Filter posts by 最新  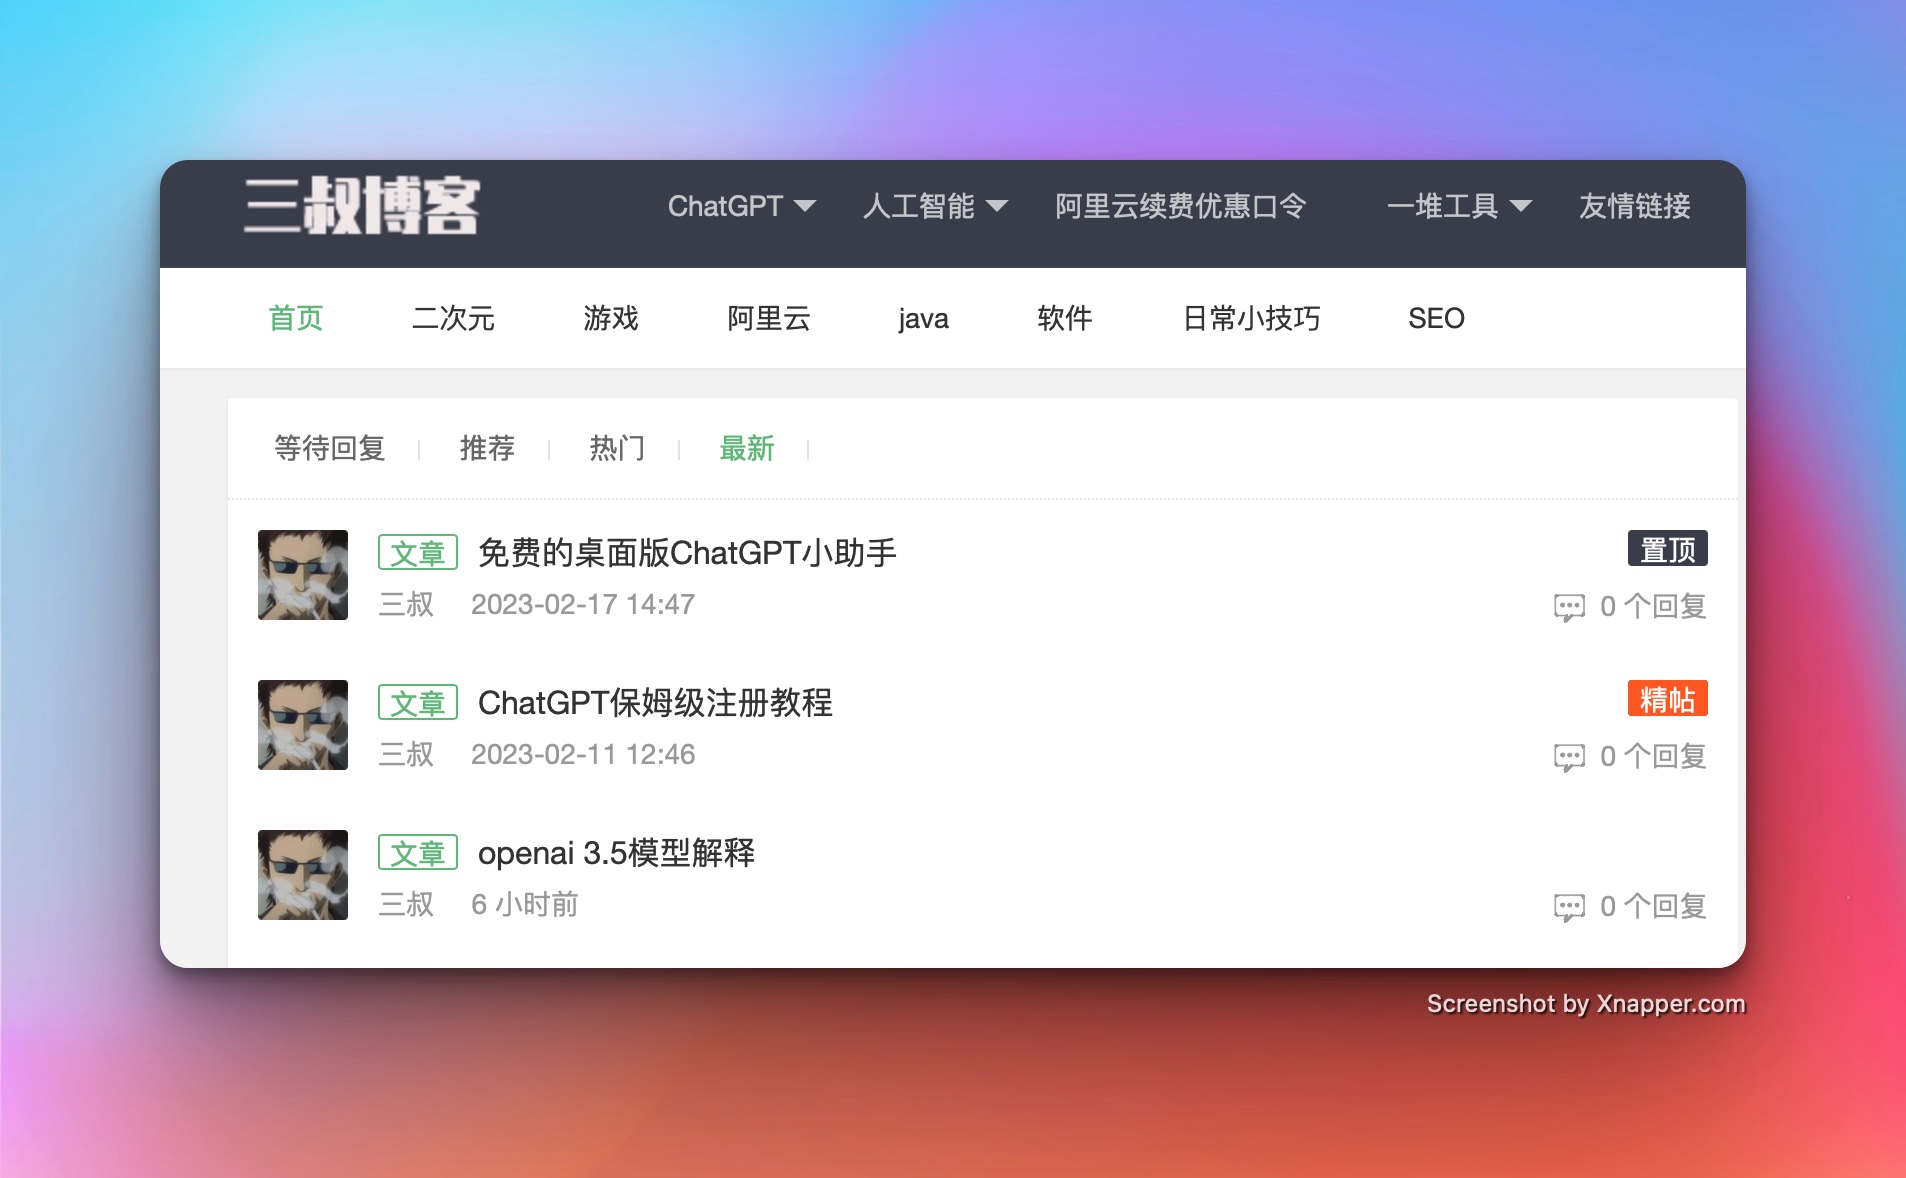747,448
